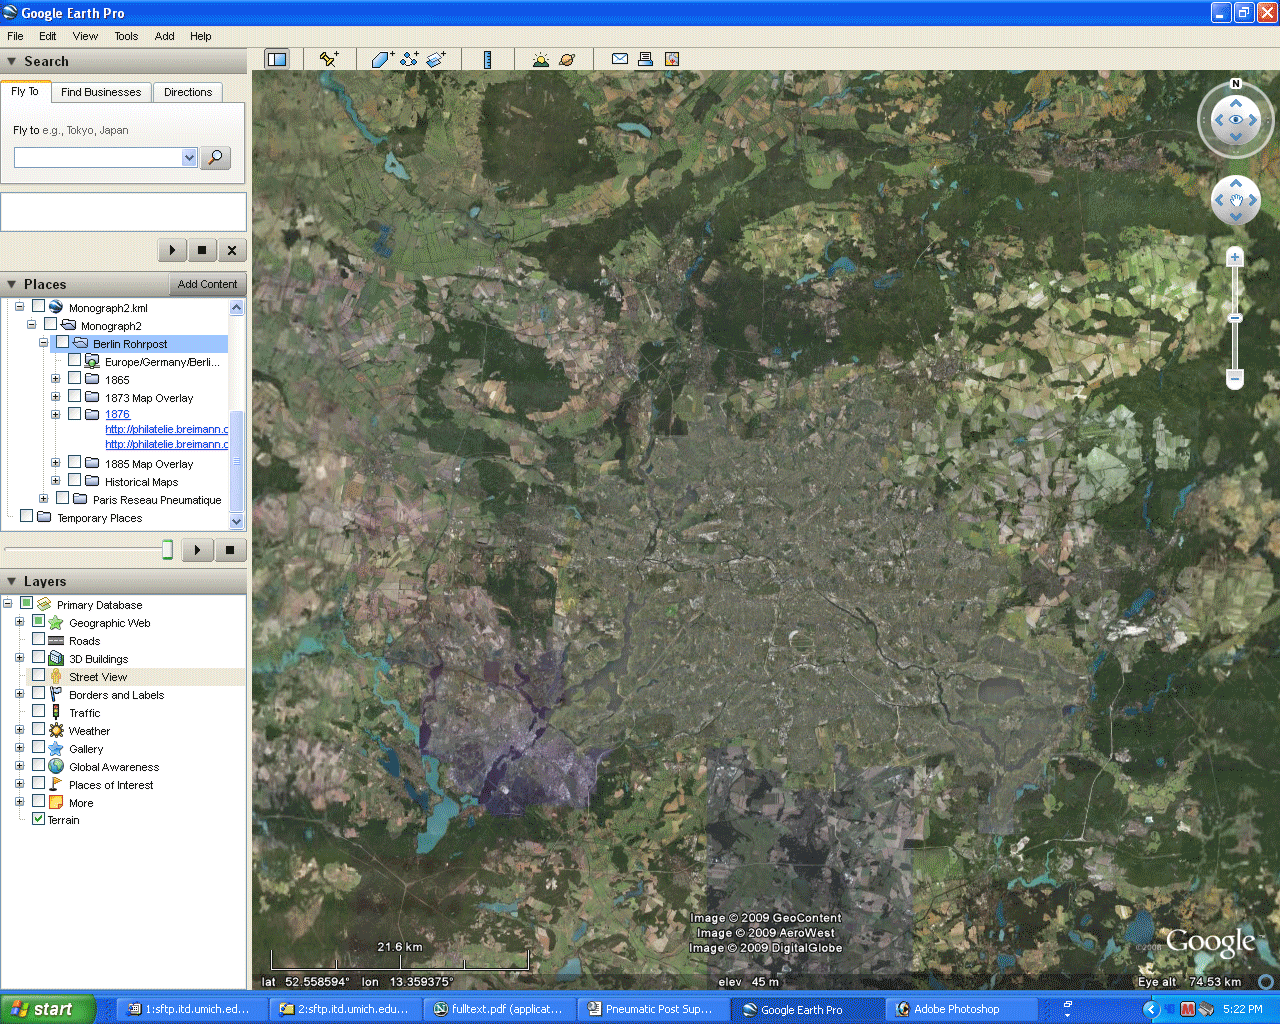Click the north compass N marker

1236,84
